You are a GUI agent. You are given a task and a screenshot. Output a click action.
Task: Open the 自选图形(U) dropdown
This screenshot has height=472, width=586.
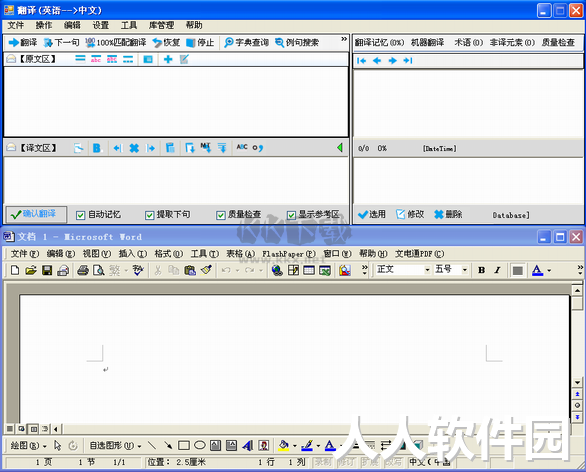click(x=115, y=445)
